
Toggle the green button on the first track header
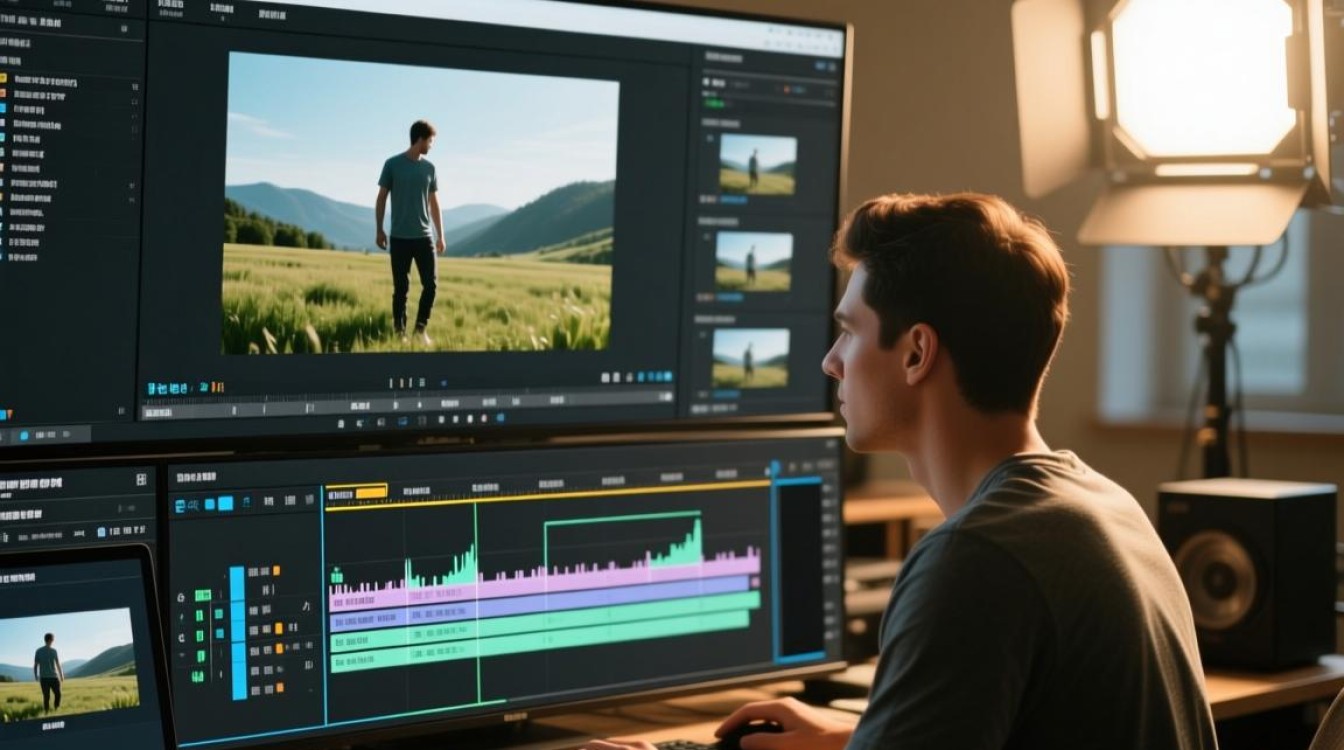[203, 595]
